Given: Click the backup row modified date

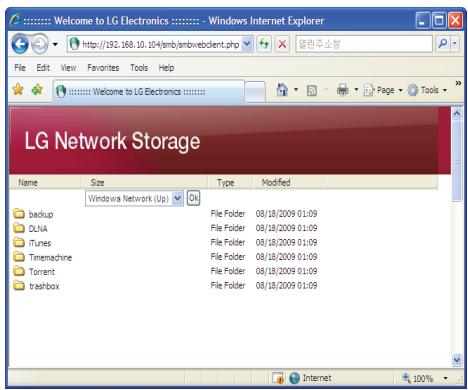Looking at the screenshot, I should tap(286, 214).
